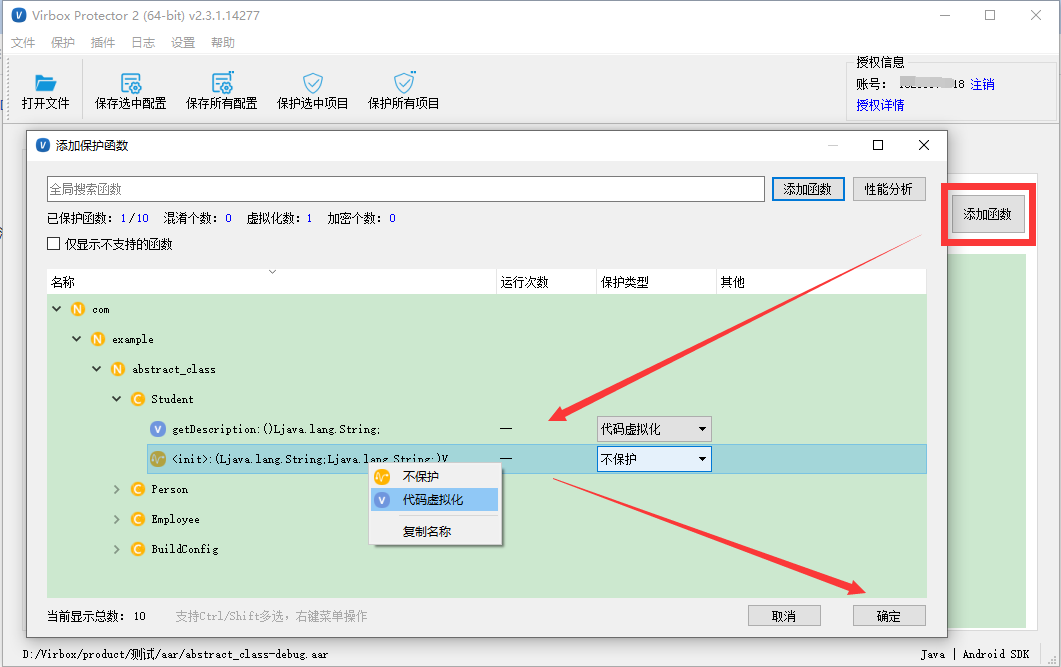Click Save All Configs (保存所有配置) icon
1061x667 pixels.
click(222, 83)
